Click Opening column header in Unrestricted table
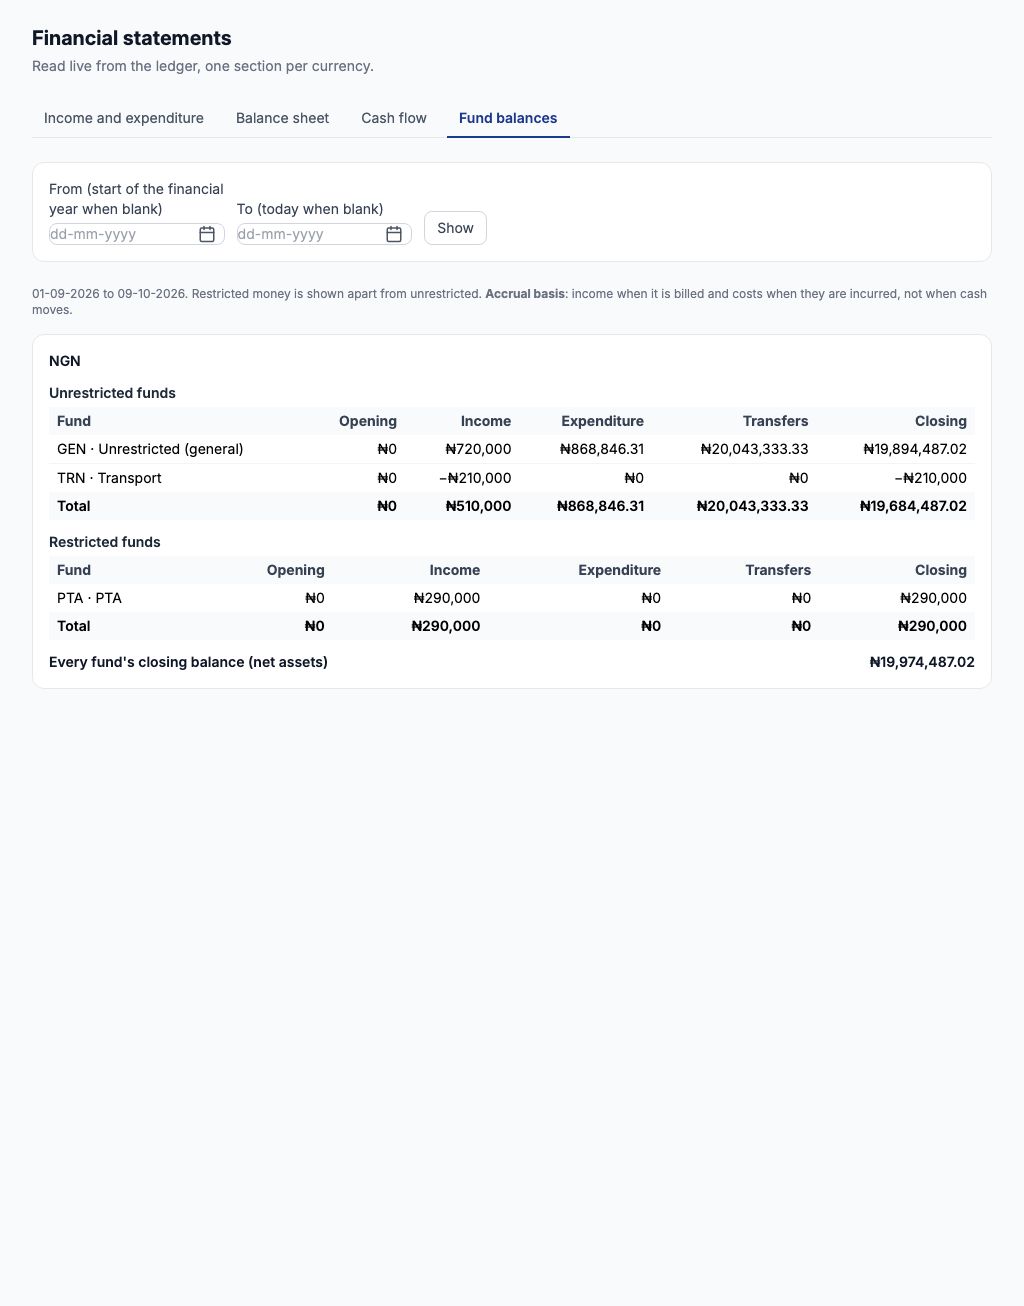Image resolution: width=1024 pixels, height=1306 pixels. point(368,421)
